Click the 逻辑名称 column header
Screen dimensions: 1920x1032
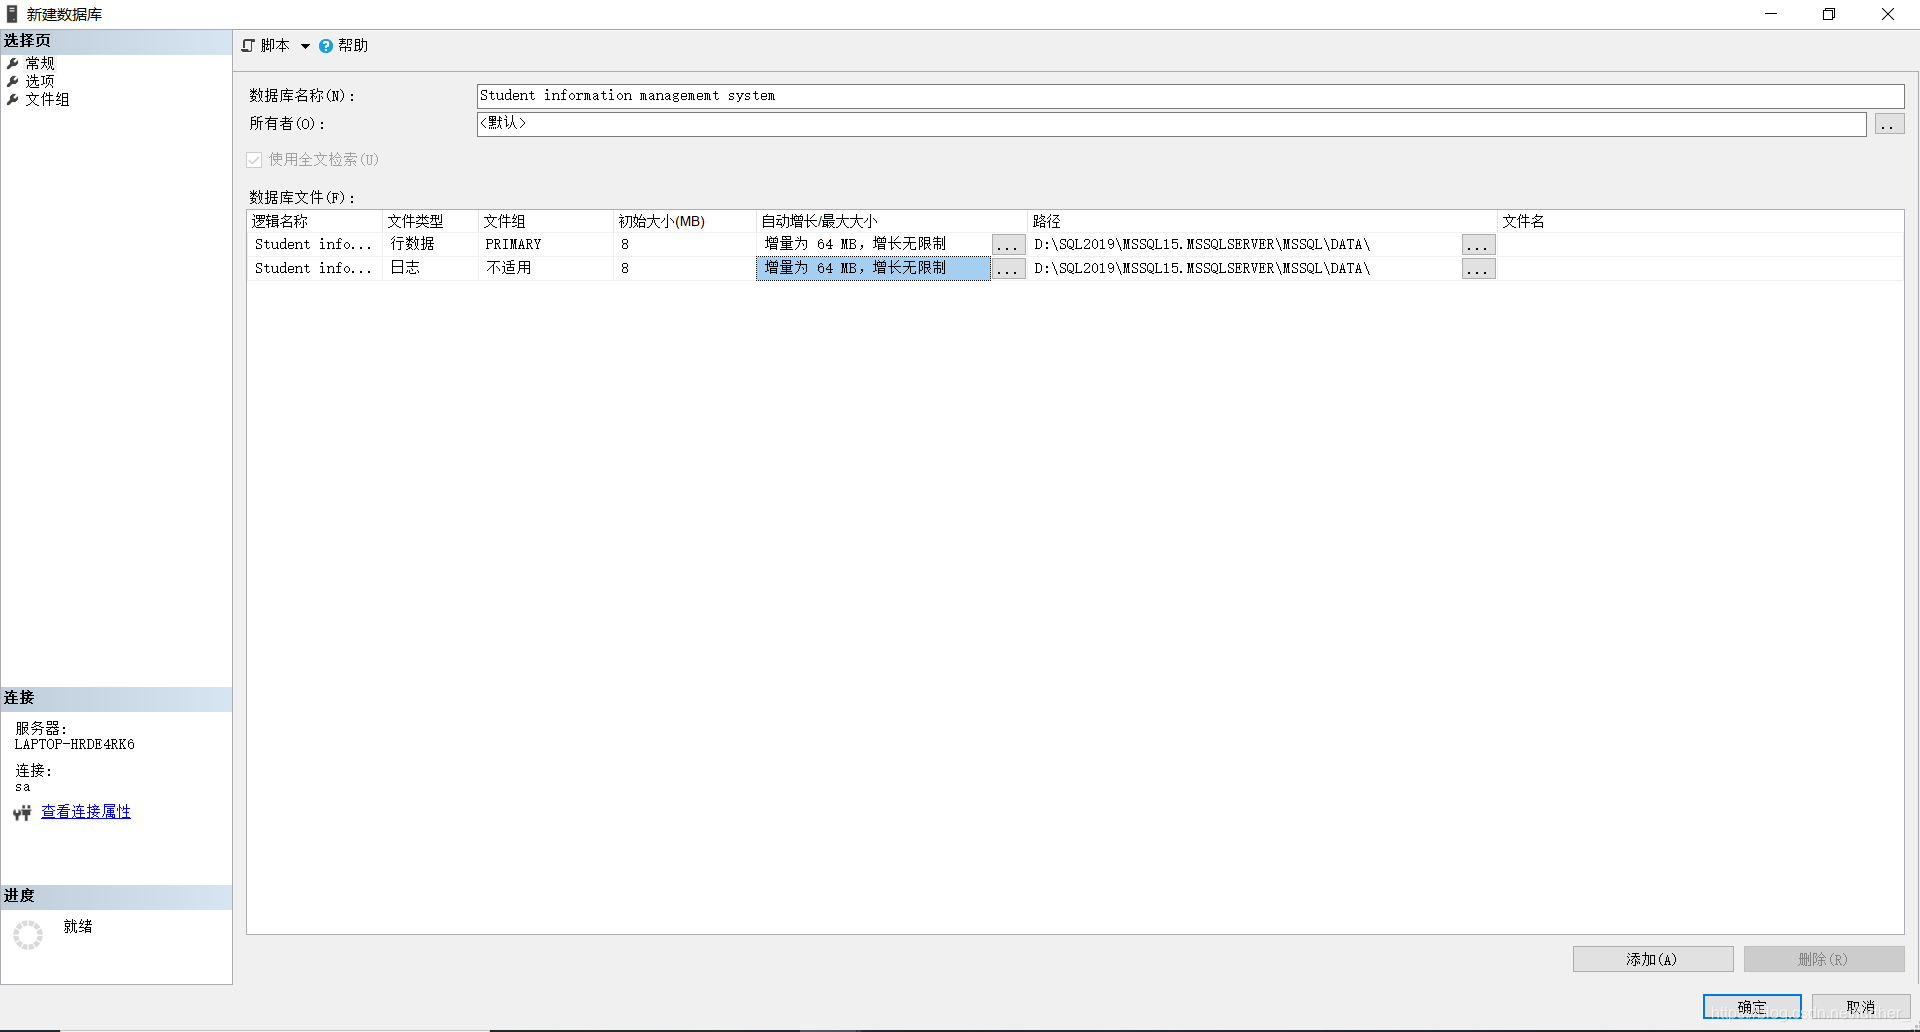pos(314,221)
